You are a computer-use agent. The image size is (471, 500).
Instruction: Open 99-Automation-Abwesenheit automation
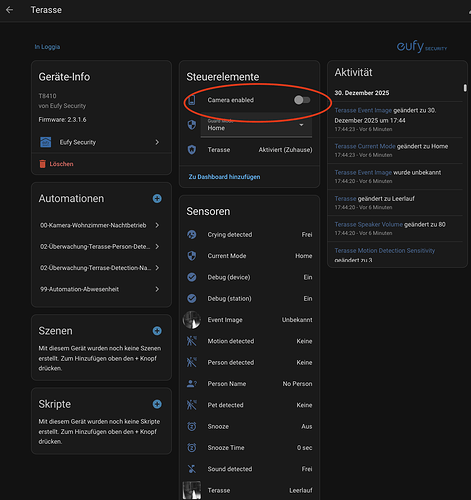pyautogui.click(x=100, y=289)
